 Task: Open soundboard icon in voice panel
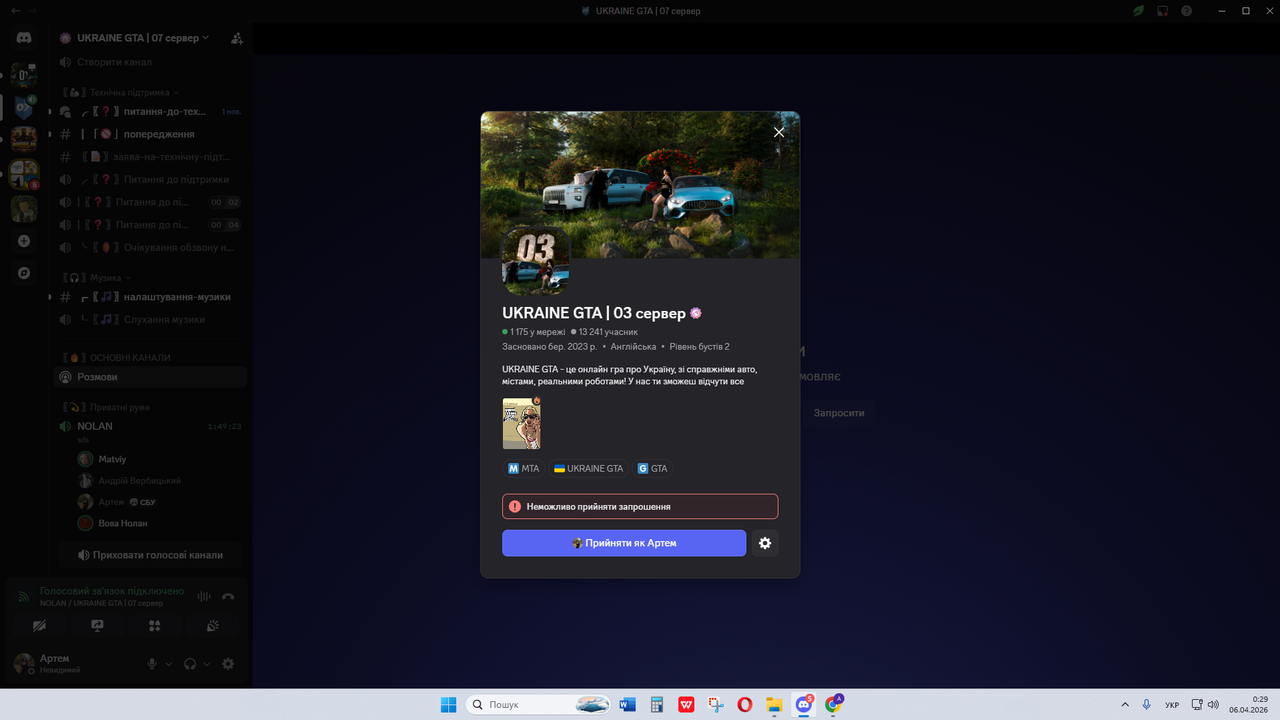point(213,626)
